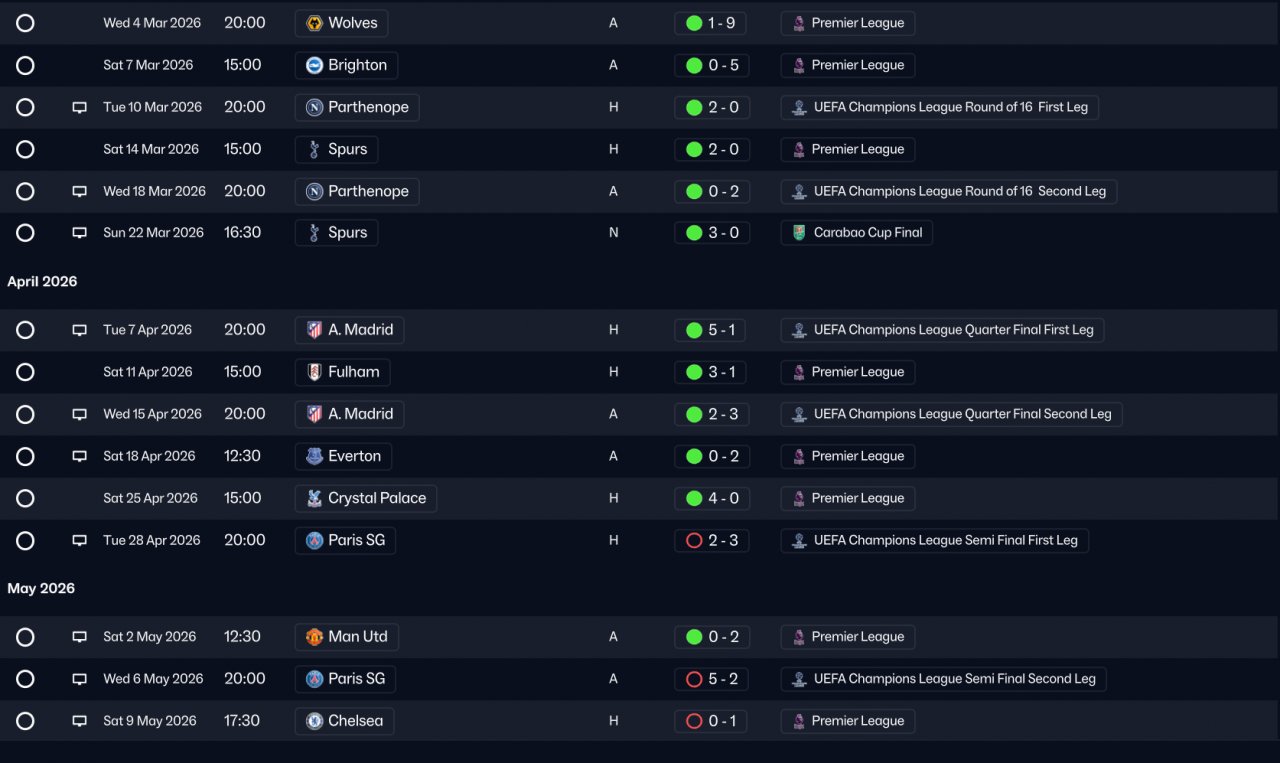Open the Carabao Cup Final competition link
The width and height of the screenshot is (1280, 763).
pyautogui.click(x=857, y=233)
